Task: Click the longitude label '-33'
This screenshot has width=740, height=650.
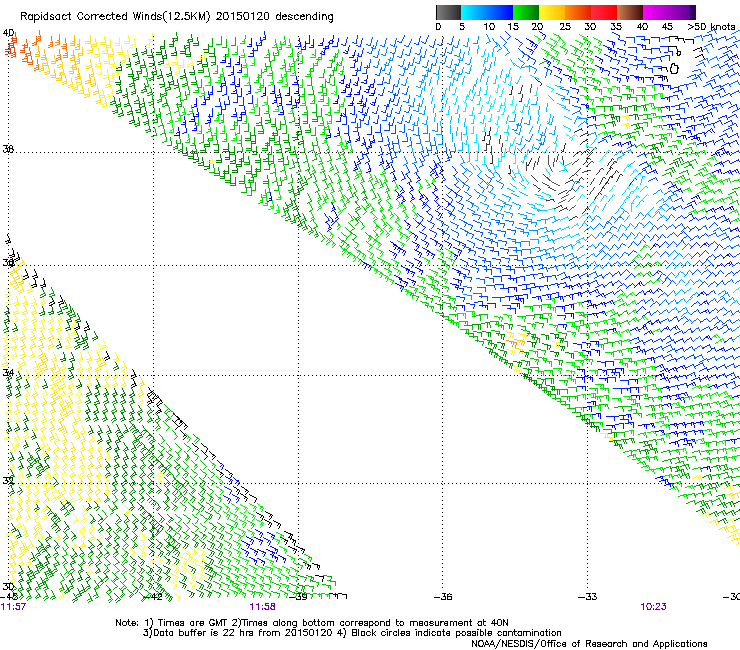Action: [x=588, y=597]
